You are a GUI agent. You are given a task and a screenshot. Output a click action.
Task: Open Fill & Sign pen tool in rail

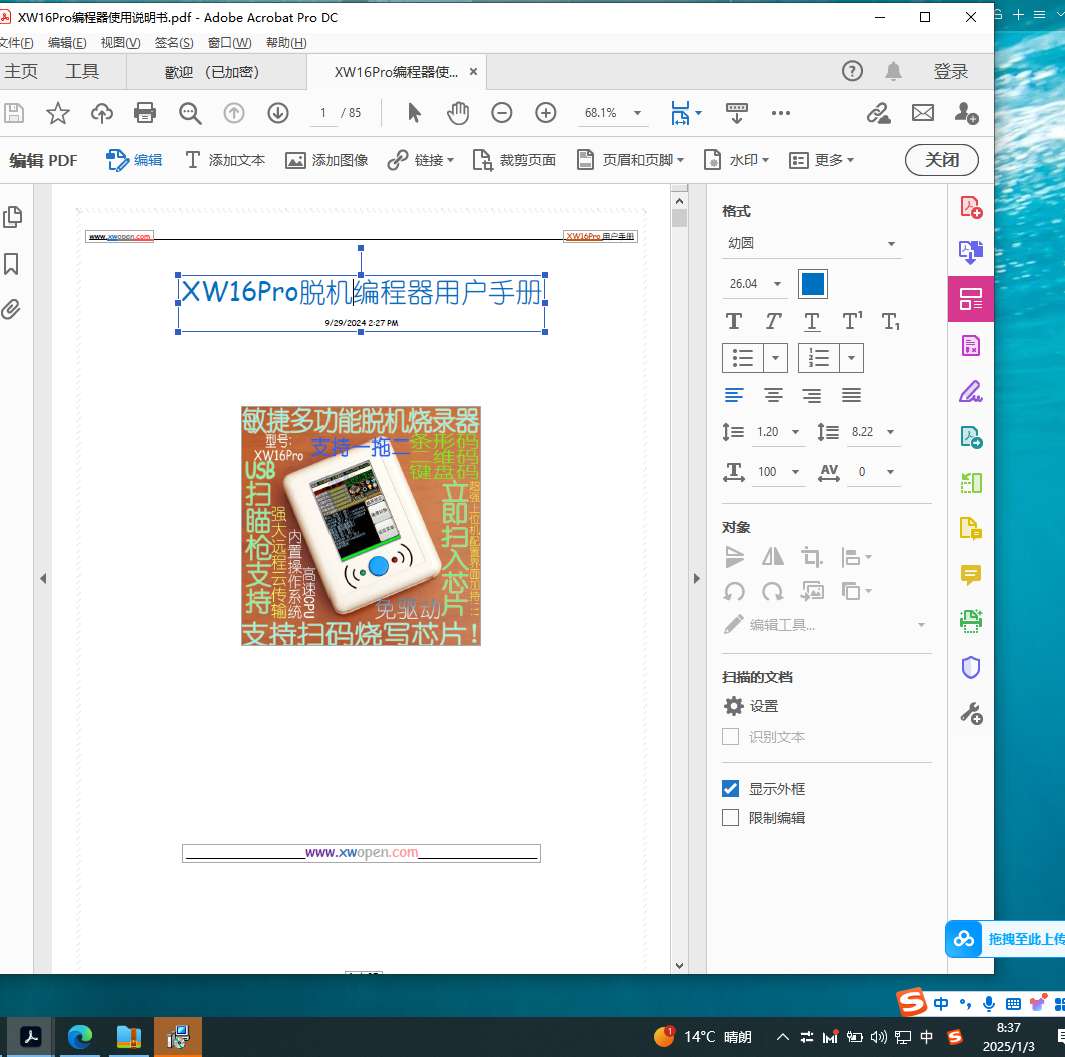coord(971,391)
